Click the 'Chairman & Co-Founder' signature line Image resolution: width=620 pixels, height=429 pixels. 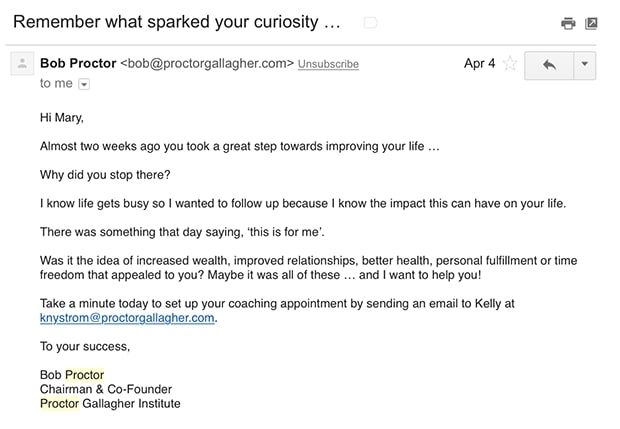[x=105, y=389]
